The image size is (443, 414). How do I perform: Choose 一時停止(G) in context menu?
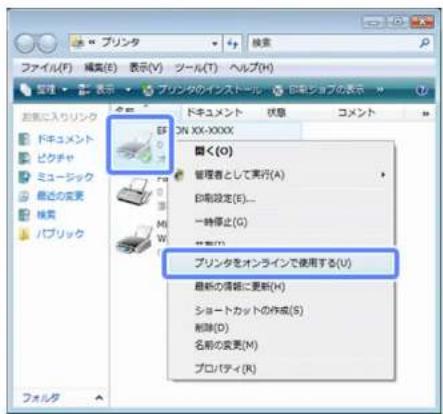(221, 222)
